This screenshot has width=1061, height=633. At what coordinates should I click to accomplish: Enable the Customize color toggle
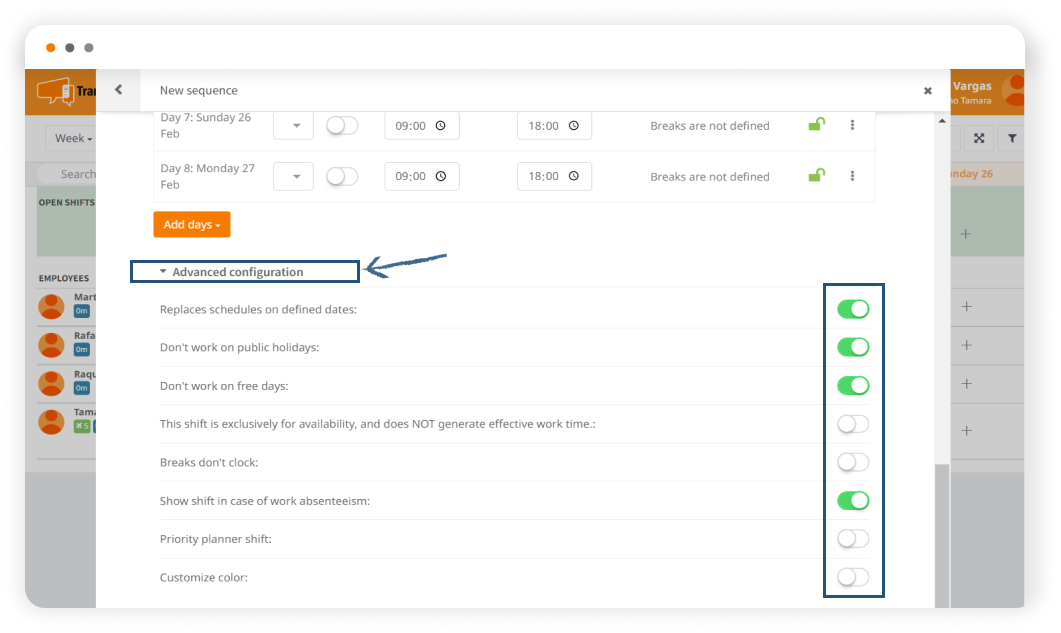(852, 577)
